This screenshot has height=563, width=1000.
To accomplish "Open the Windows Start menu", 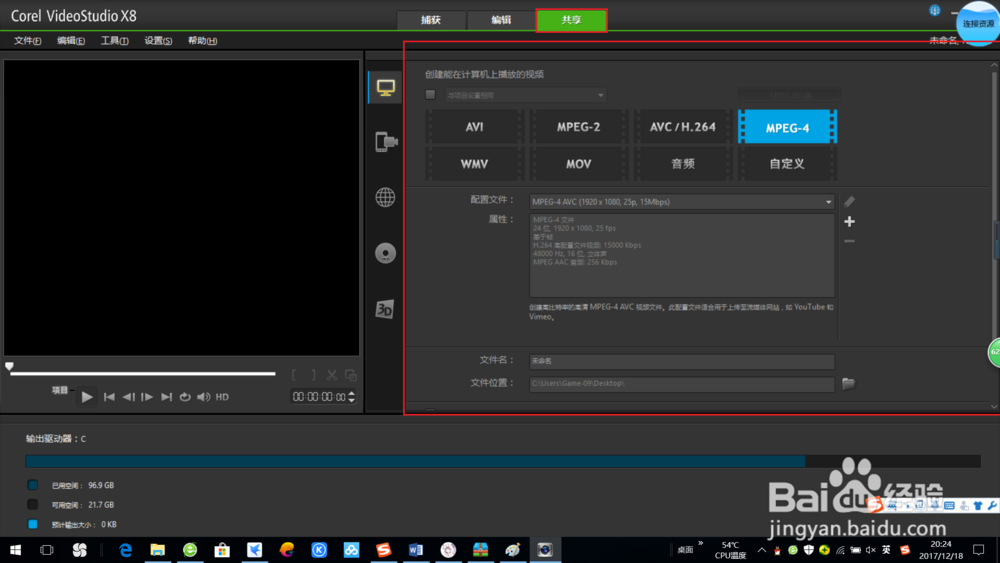I will [15, 550].
